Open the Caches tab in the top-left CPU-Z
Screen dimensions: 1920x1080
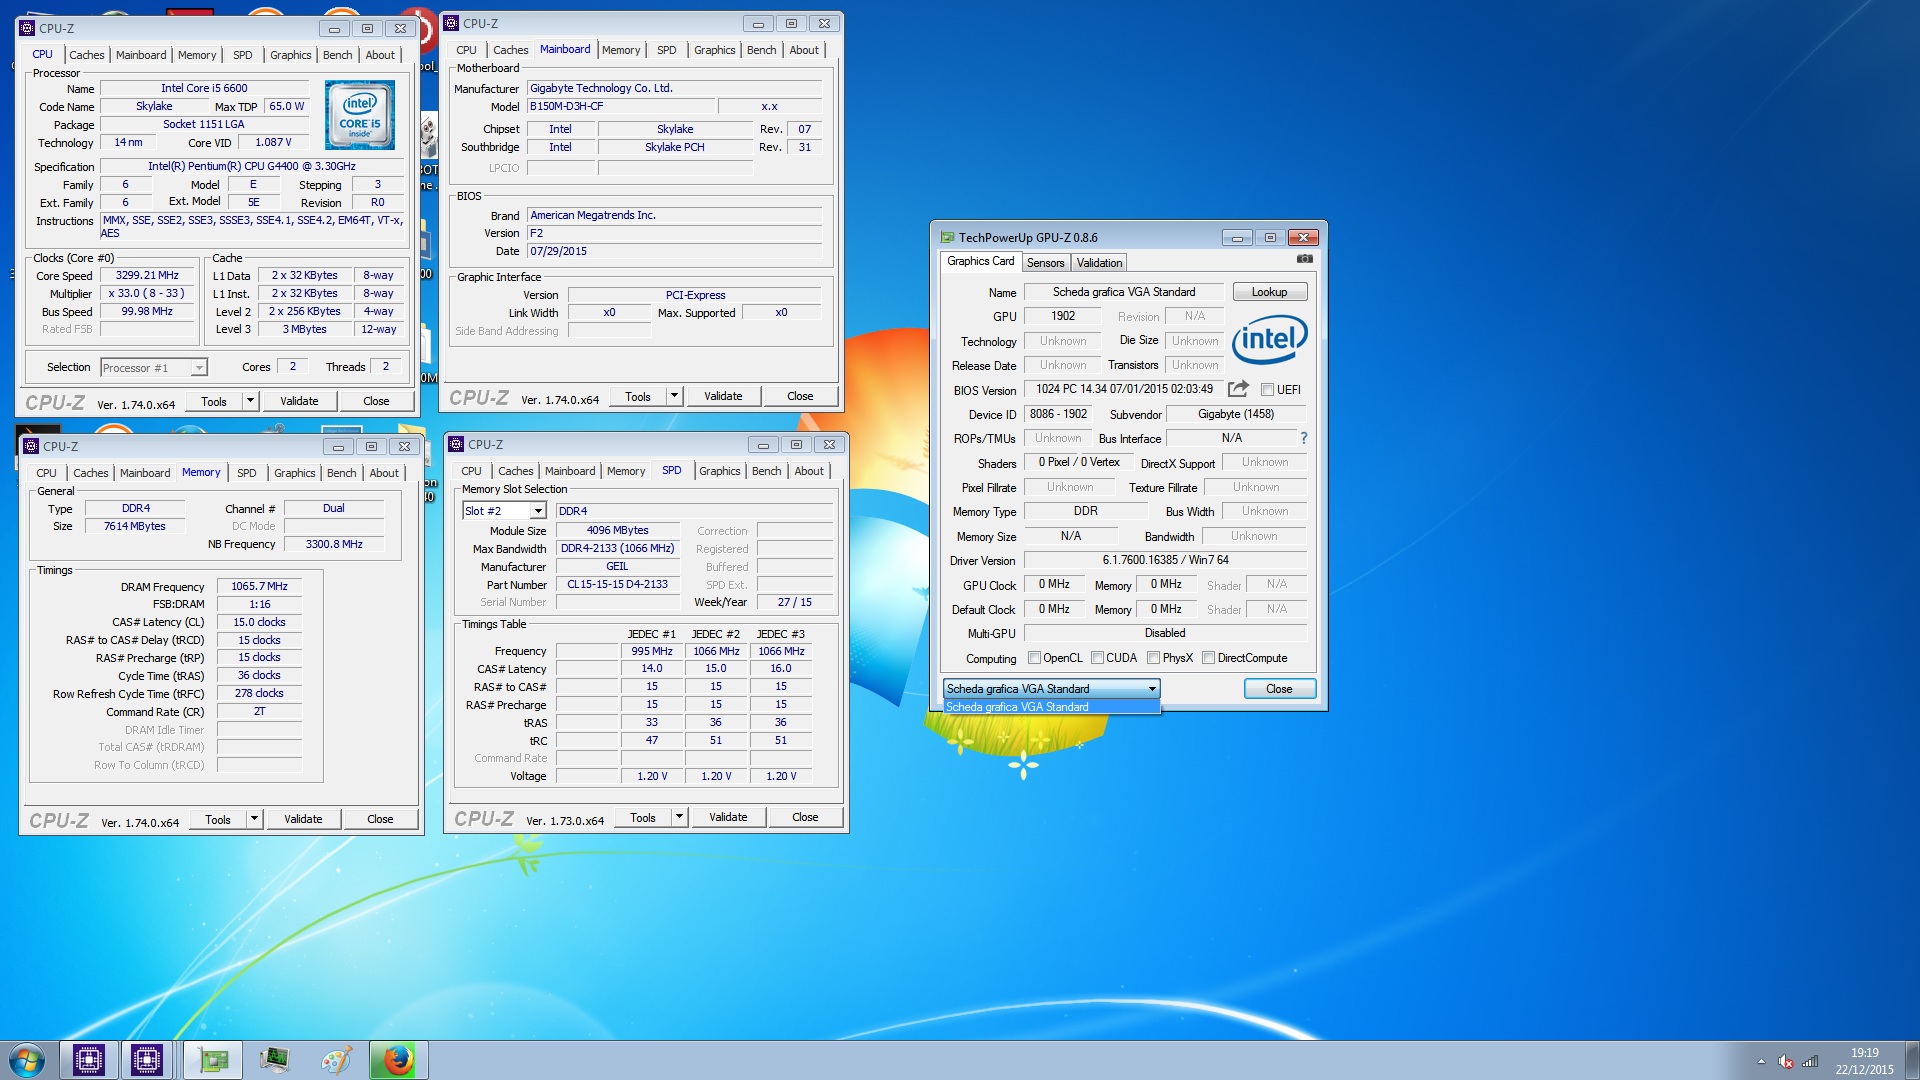[x=86, y=55]
